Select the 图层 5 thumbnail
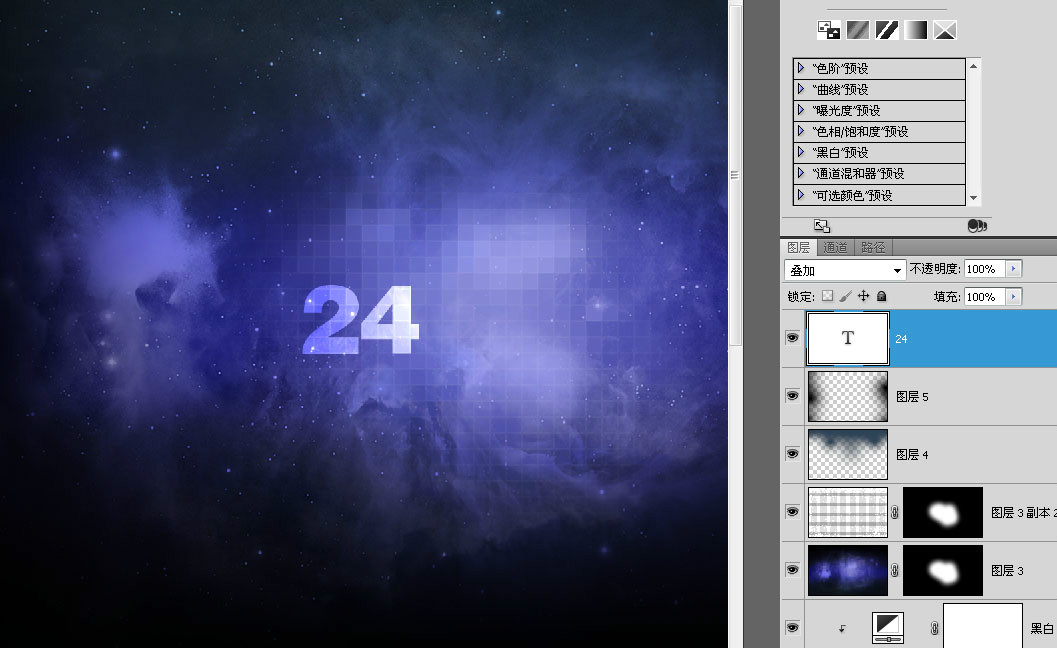This screenshot has height=648, width=1057. pos(848,396)
